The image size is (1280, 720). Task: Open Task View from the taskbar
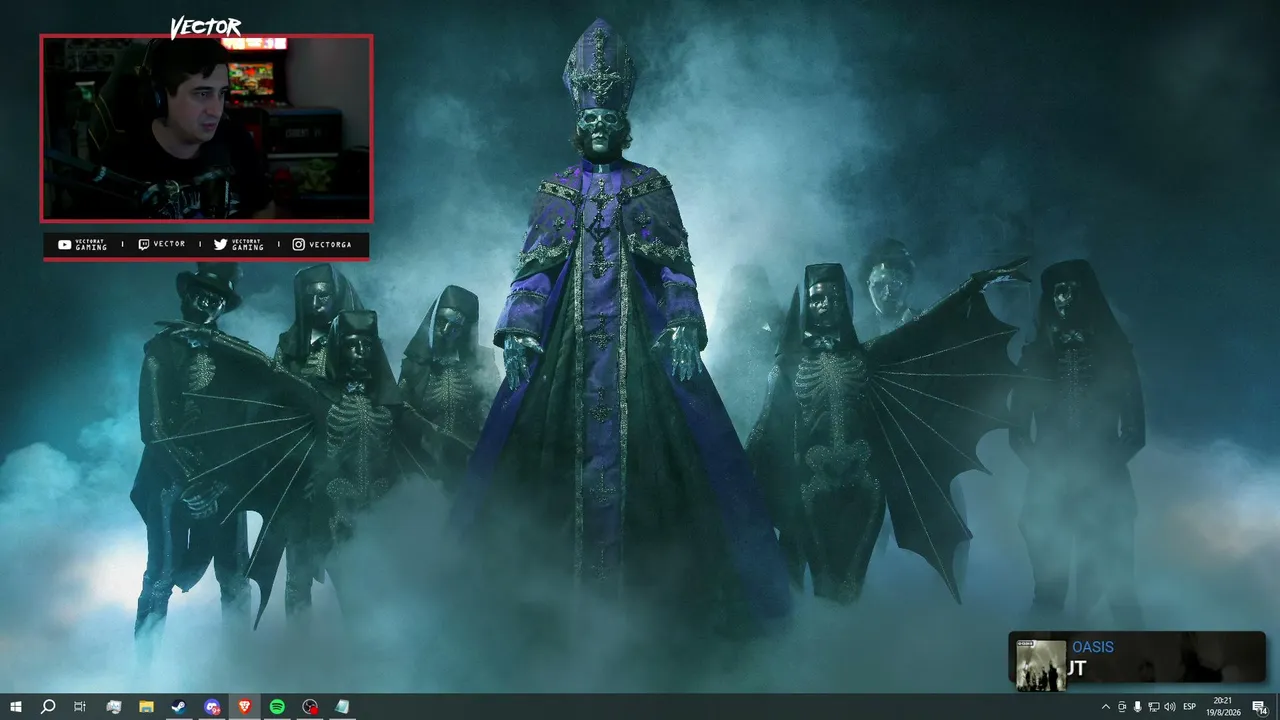(x=80, y=707)
